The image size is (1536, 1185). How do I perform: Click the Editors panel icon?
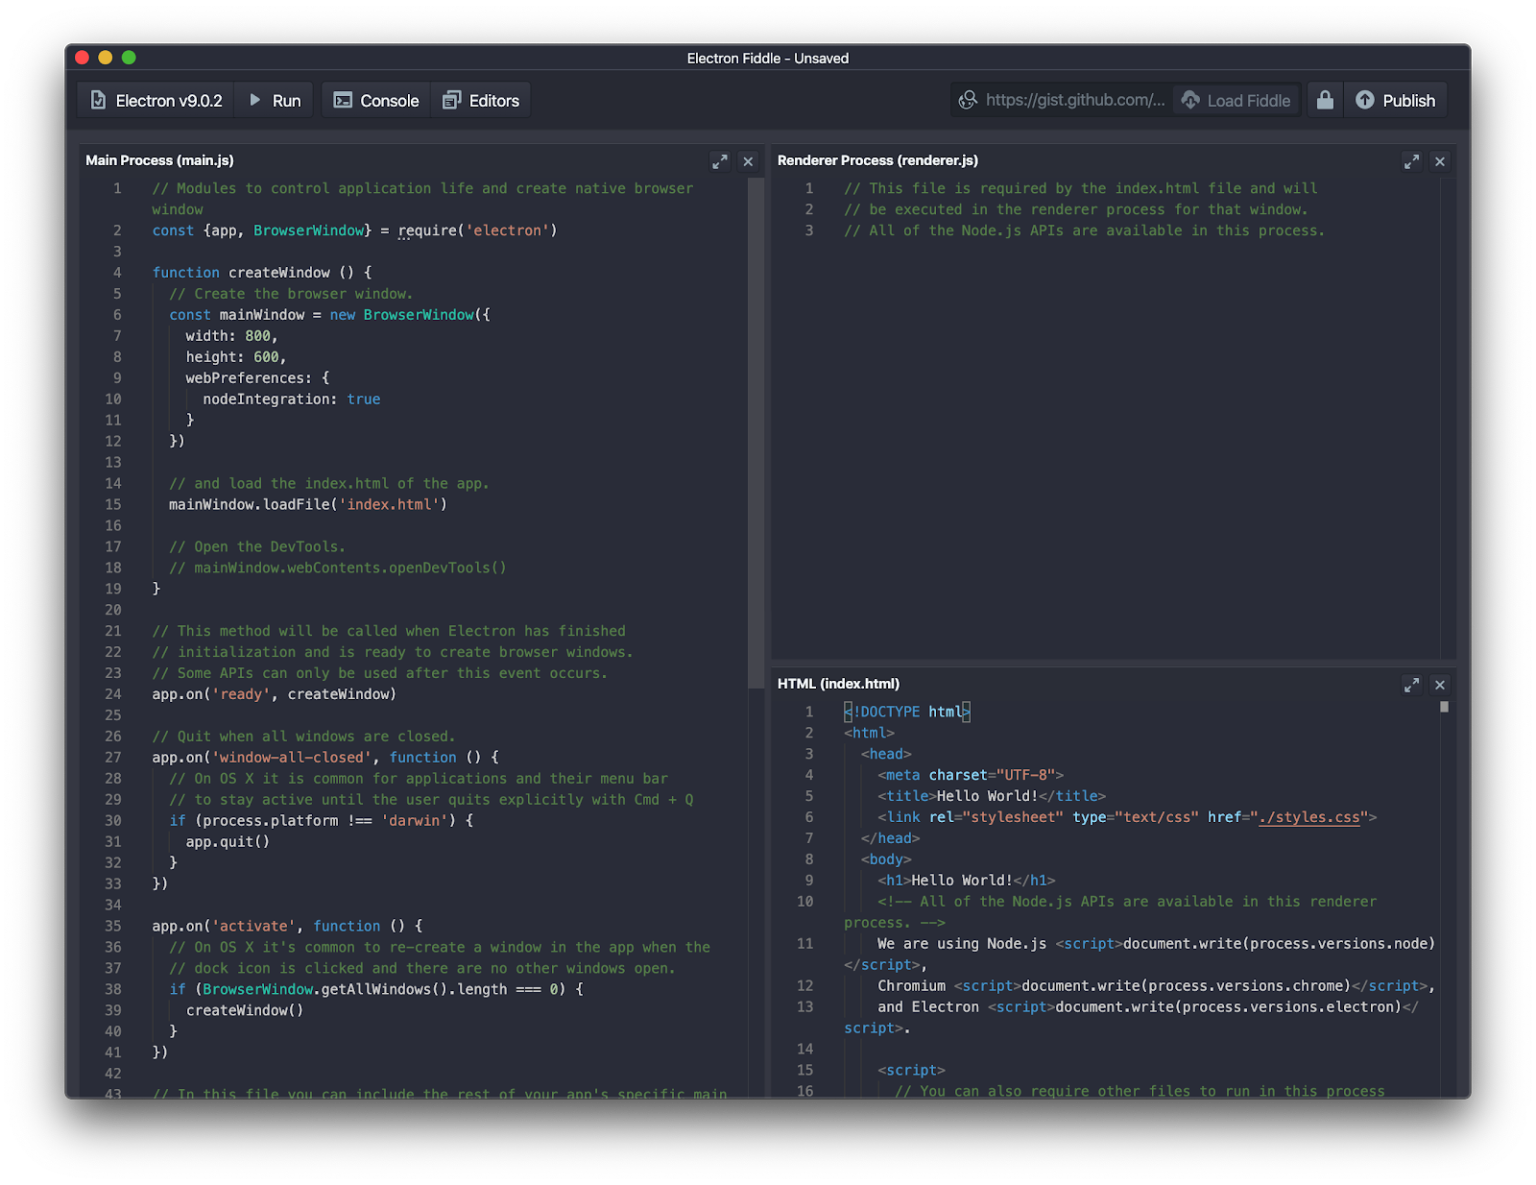click(x=454, y=100)
